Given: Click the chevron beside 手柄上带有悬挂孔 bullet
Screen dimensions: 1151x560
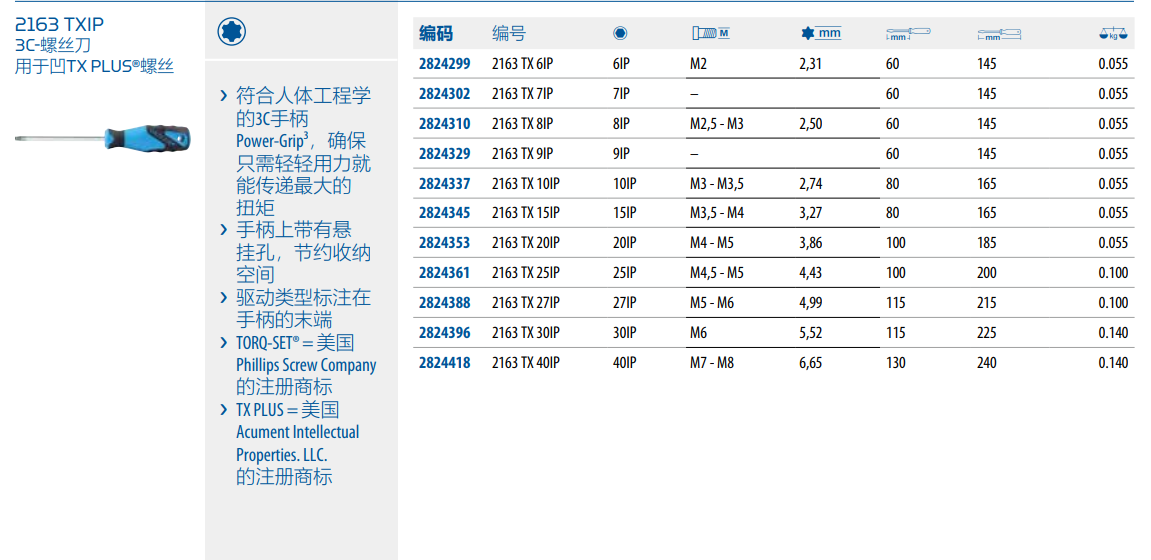Looking at the screenshot, I should click(x=223, y=230).
